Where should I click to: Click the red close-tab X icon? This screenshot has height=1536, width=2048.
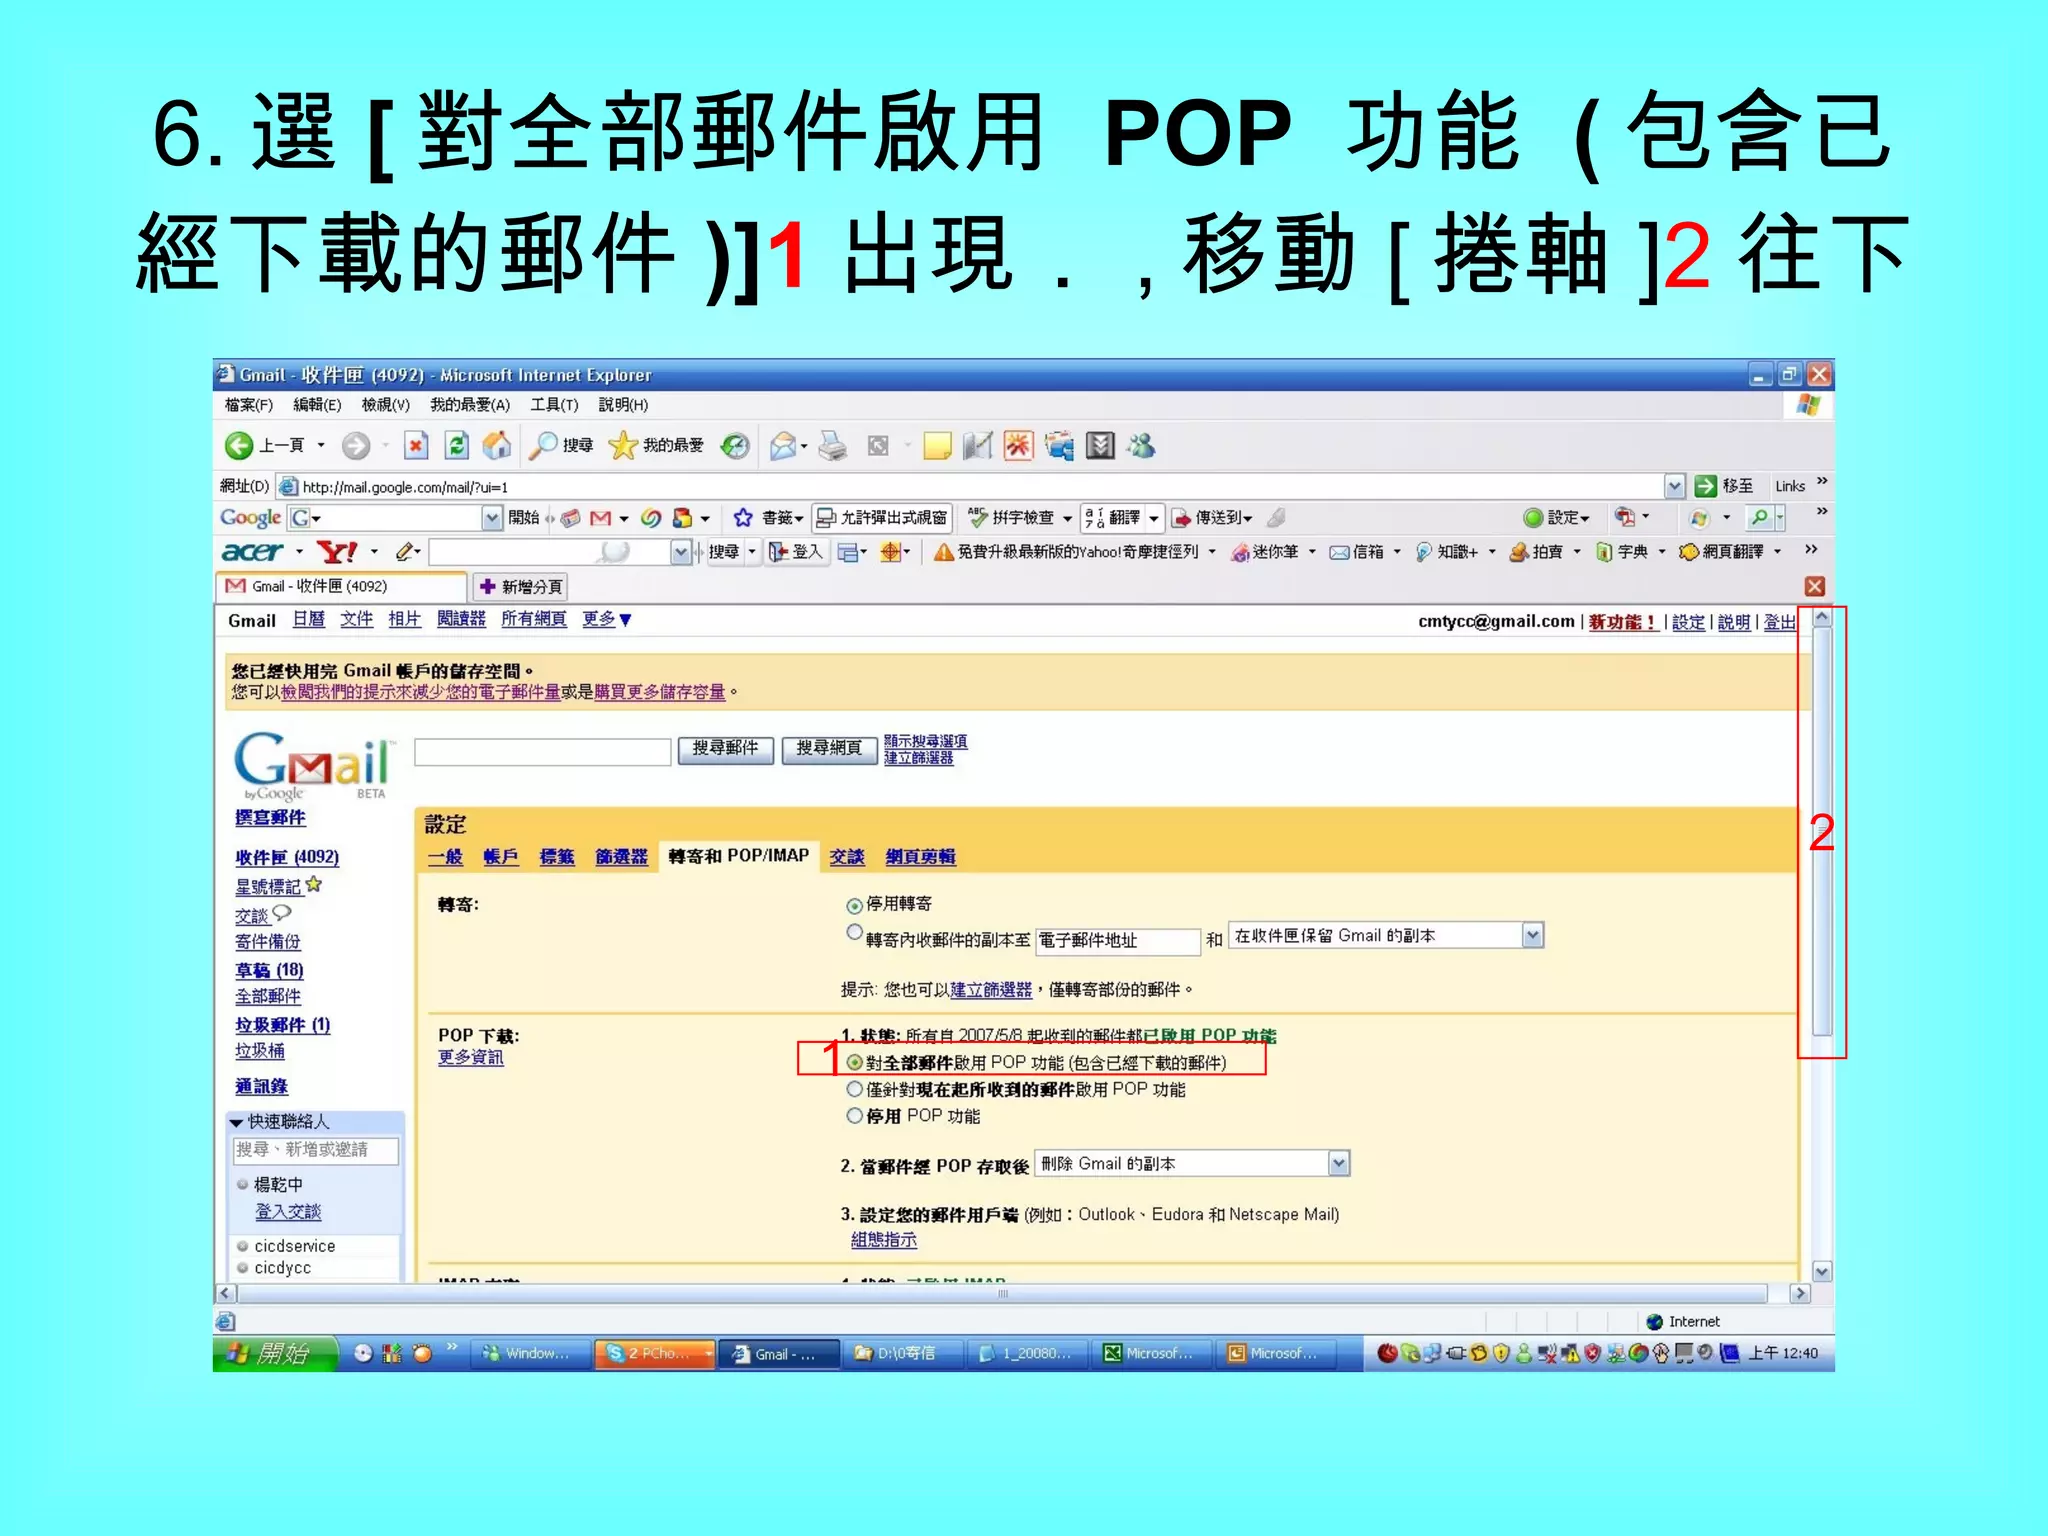coord(1815,586)
